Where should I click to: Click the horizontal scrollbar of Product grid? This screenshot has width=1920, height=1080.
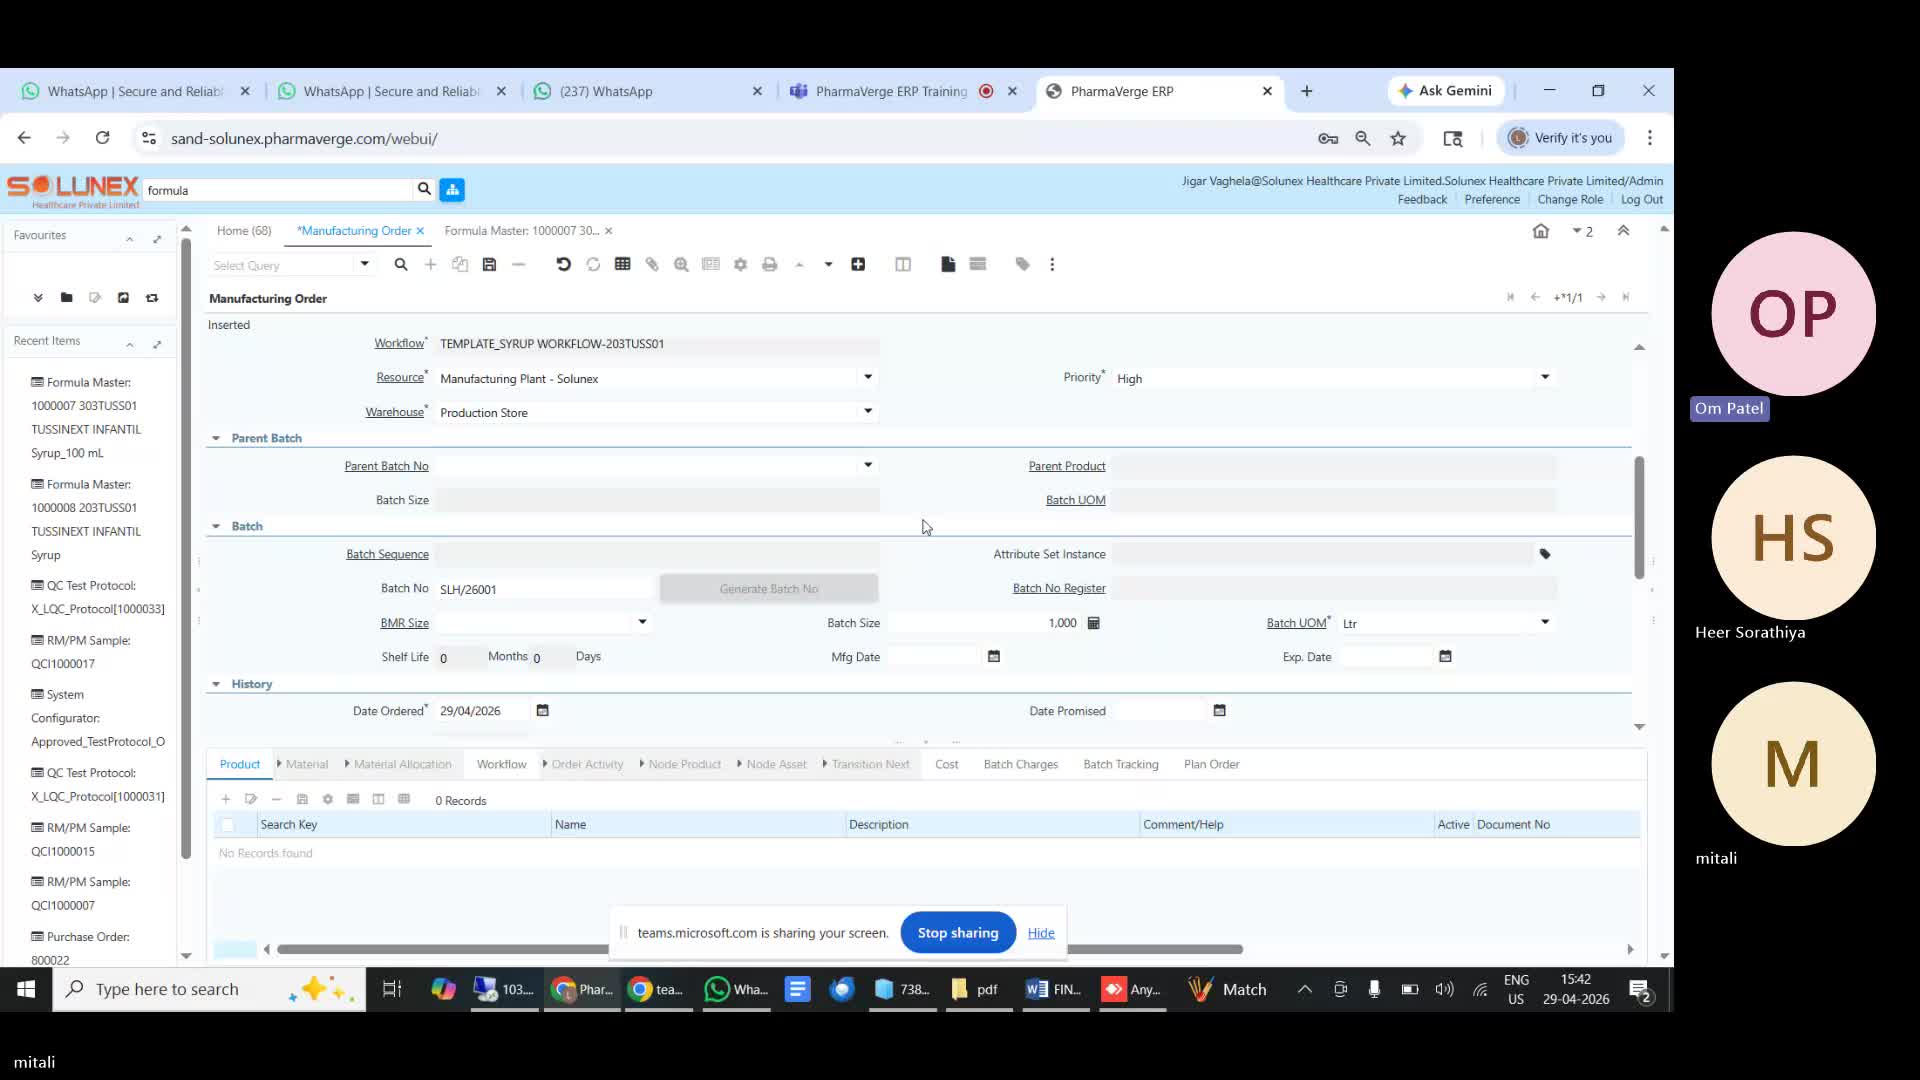(x=760, y=949)
